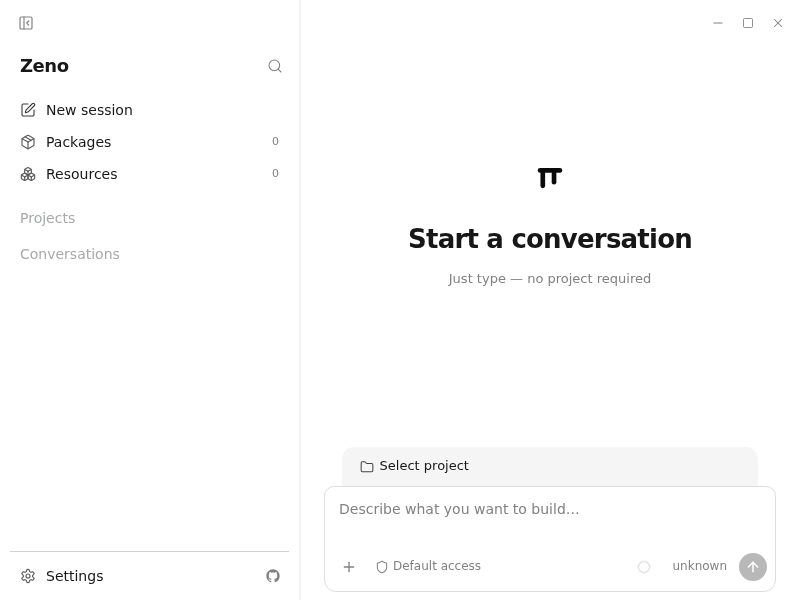The height and width of the screenshot is (600, 800).
Task: Click the Start a conversation heading
Action: point(550,238)
